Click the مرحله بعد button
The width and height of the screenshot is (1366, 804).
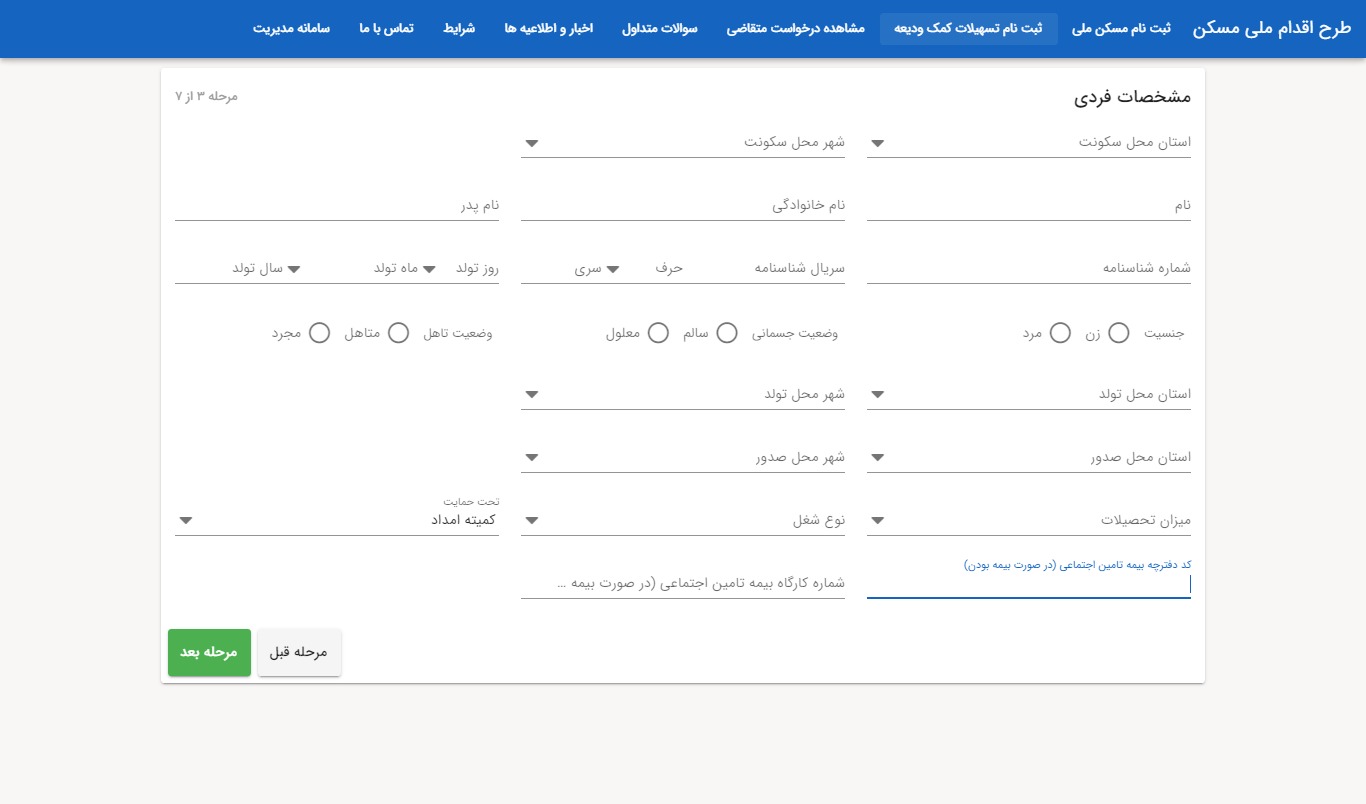pyautogui.click(x=209, y=652)
